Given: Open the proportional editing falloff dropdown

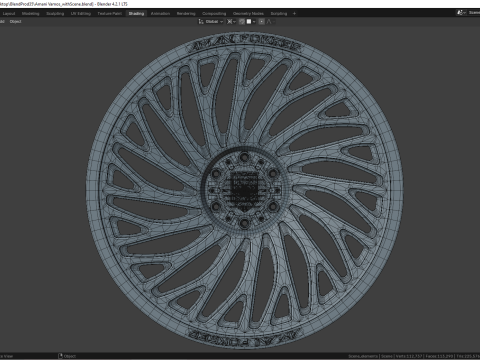Looking at the screenshot, I should pos(271,22).
